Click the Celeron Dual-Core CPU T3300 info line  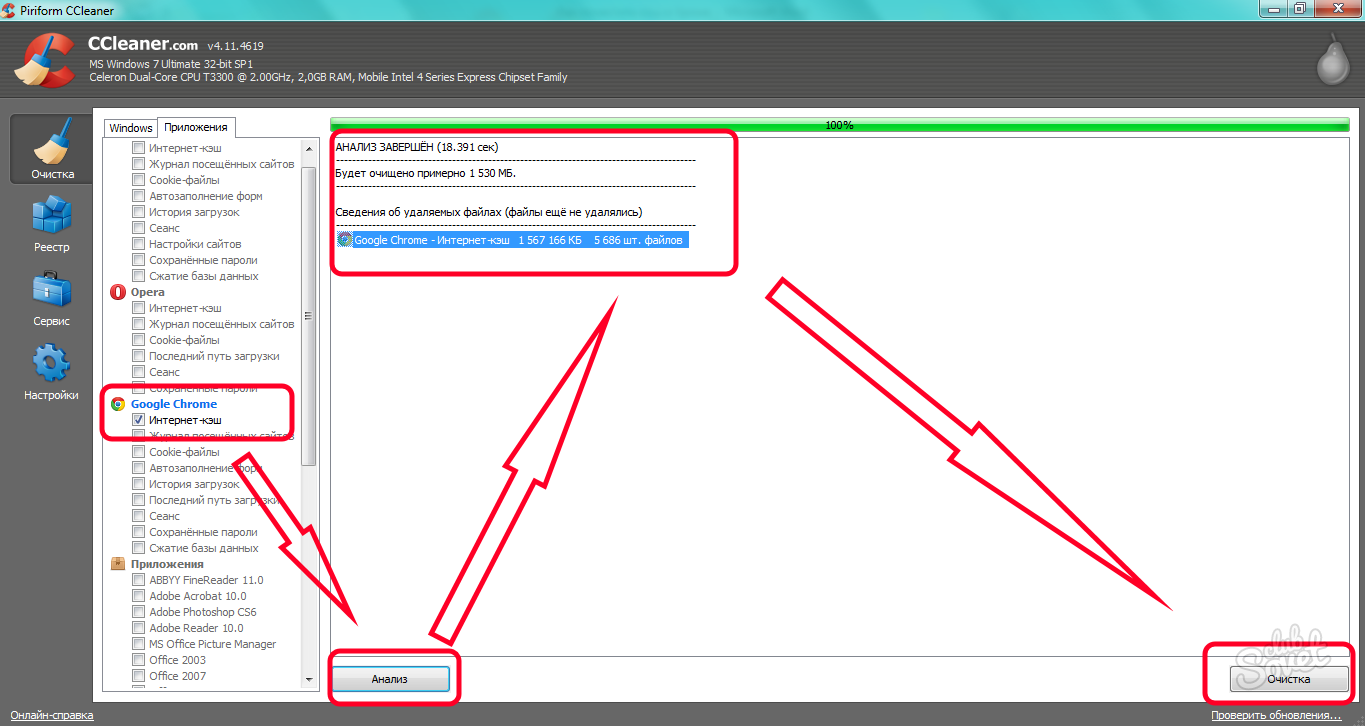(x=328, y=77)
